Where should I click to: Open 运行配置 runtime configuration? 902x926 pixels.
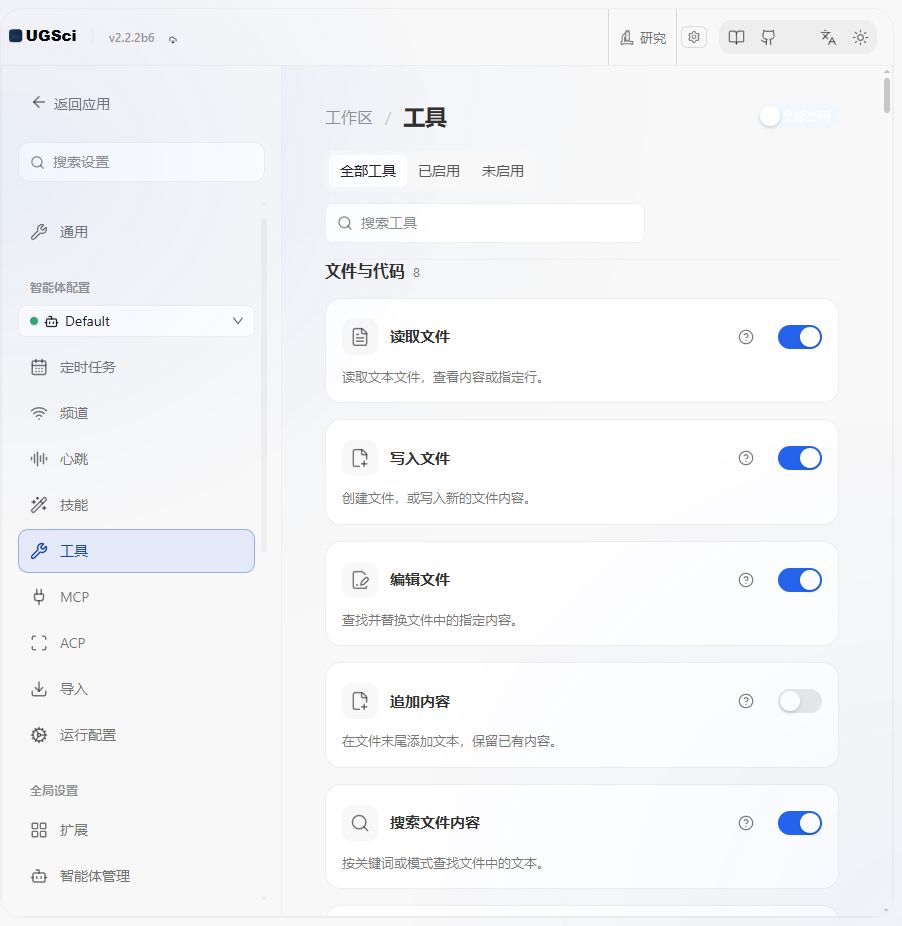(x=136, y=735)
